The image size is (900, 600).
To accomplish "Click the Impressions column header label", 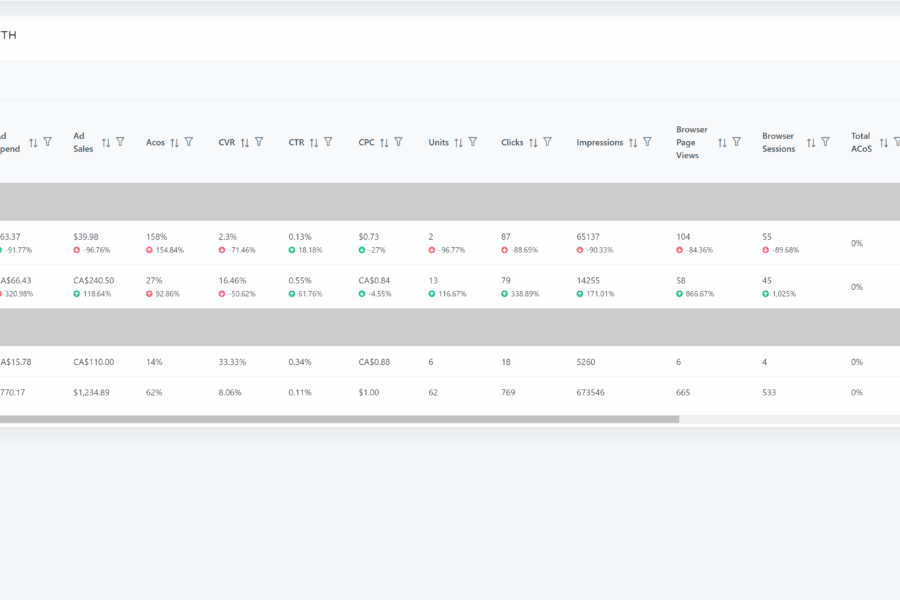I will 599,143.
